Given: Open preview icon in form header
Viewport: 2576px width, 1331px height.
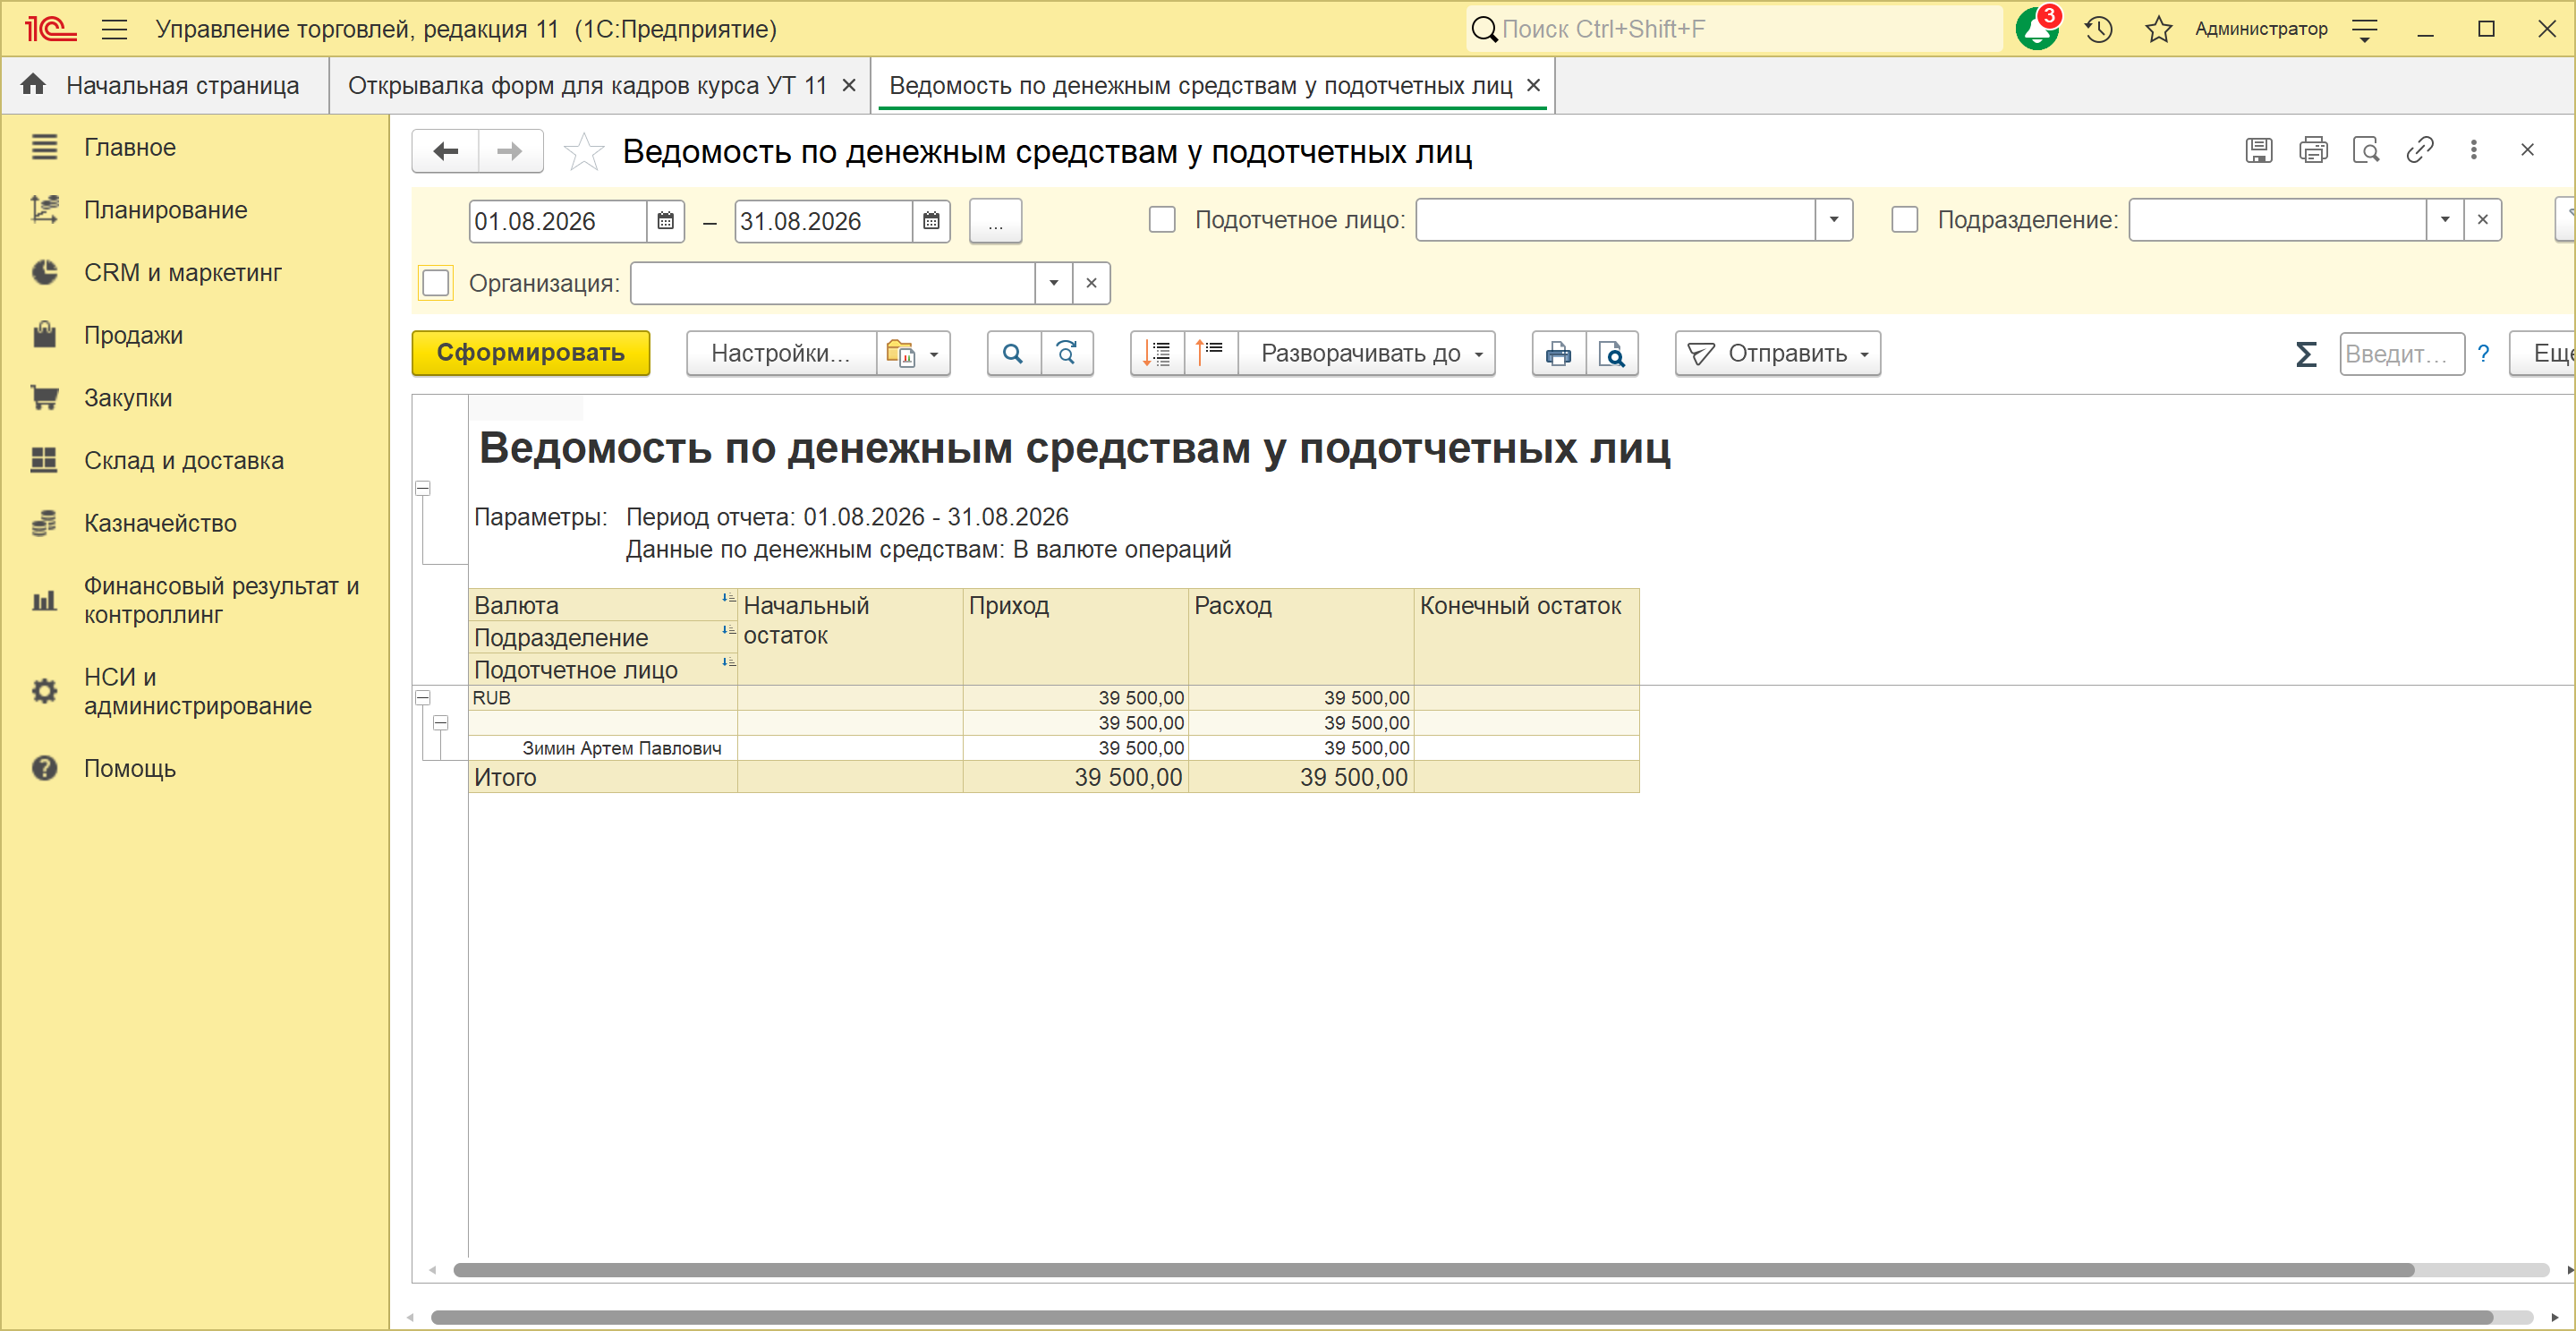Looking at the screenshot, I should (2366, 150).
